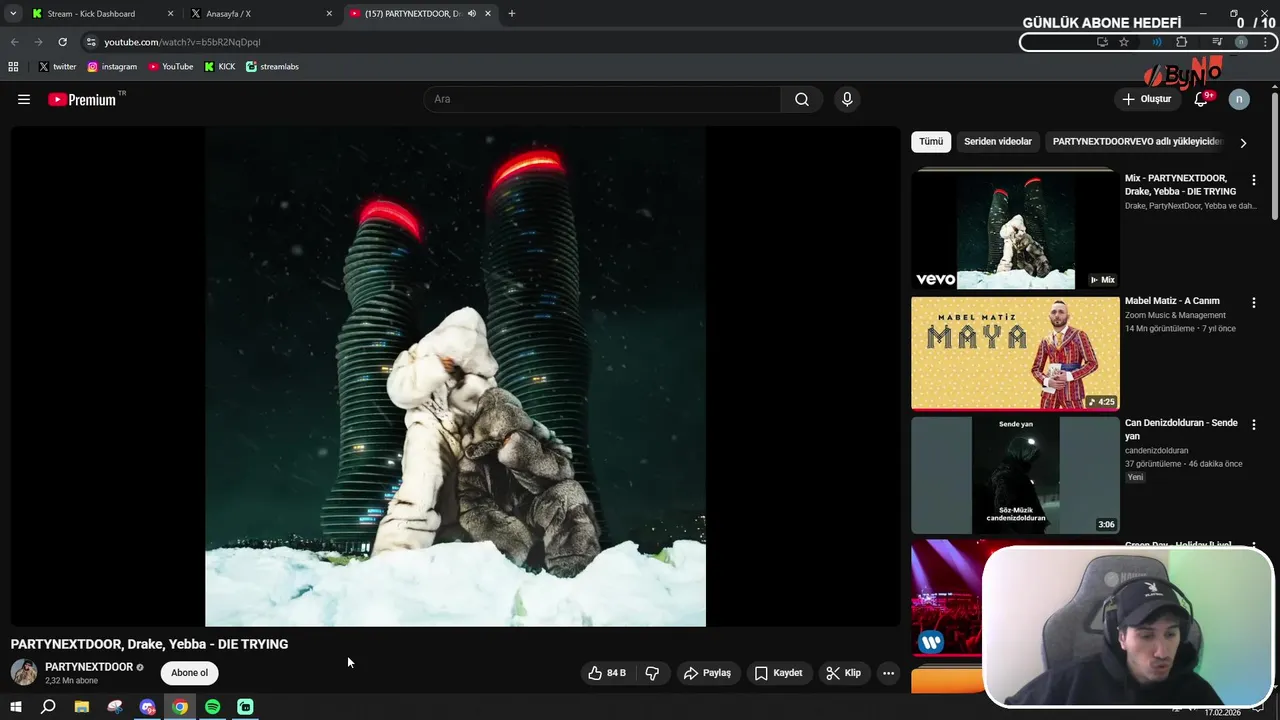This screenshot has width=1280, height=720.
Task: Open Chrome from the taskbar
Action: coord(180,707)
